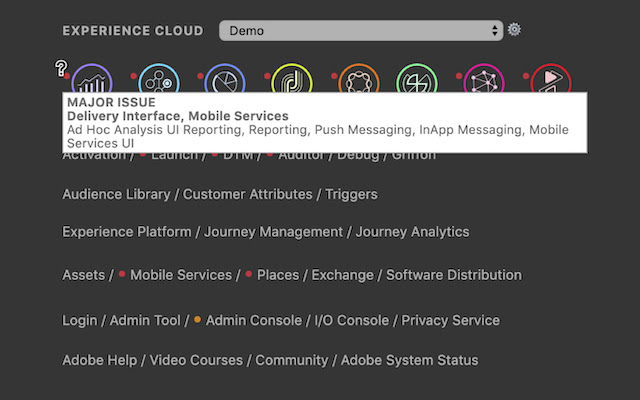Open Journey Management
Screen dimensions: 640x400
(x=273, y=232)
